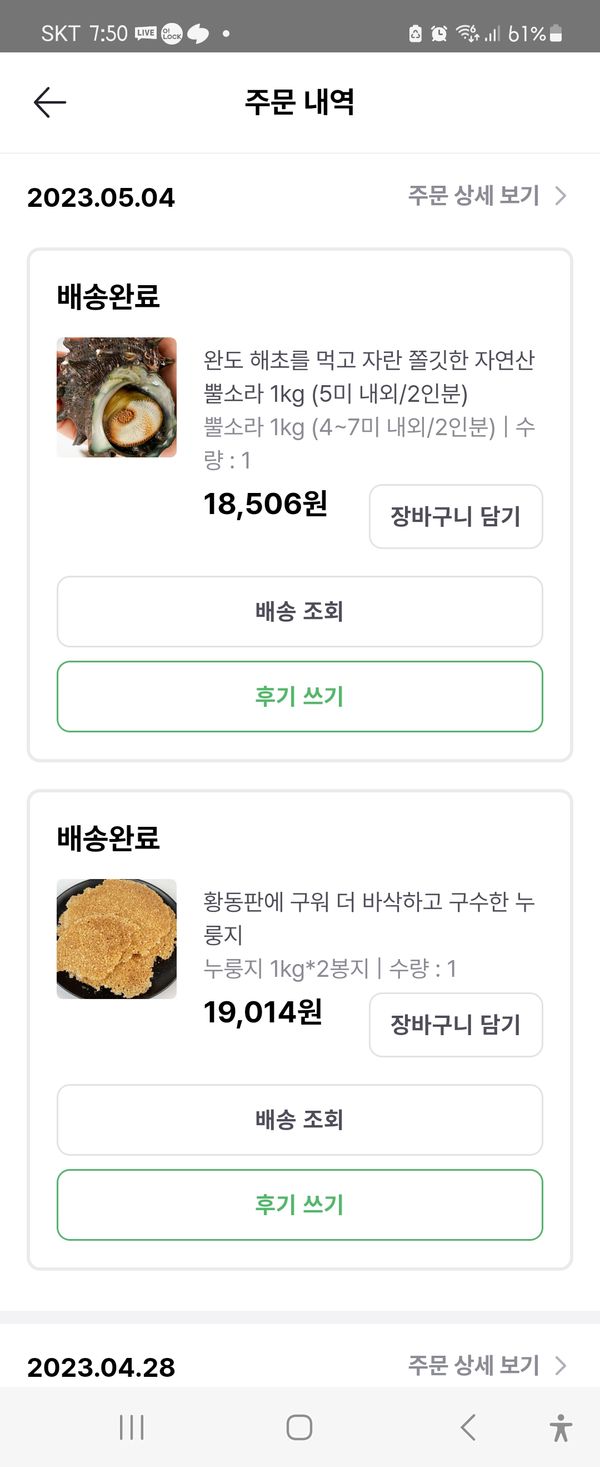Tap the battery indicator in the status bar
This screenshot has width=600, height=1467.
point(556,34)
